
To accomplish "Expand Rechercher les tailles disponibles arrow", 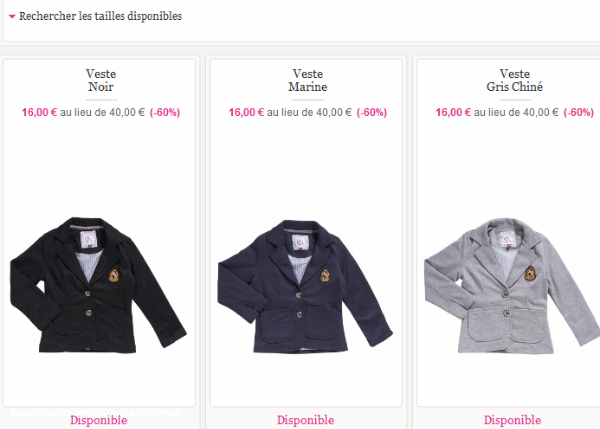I will (12, 16).
